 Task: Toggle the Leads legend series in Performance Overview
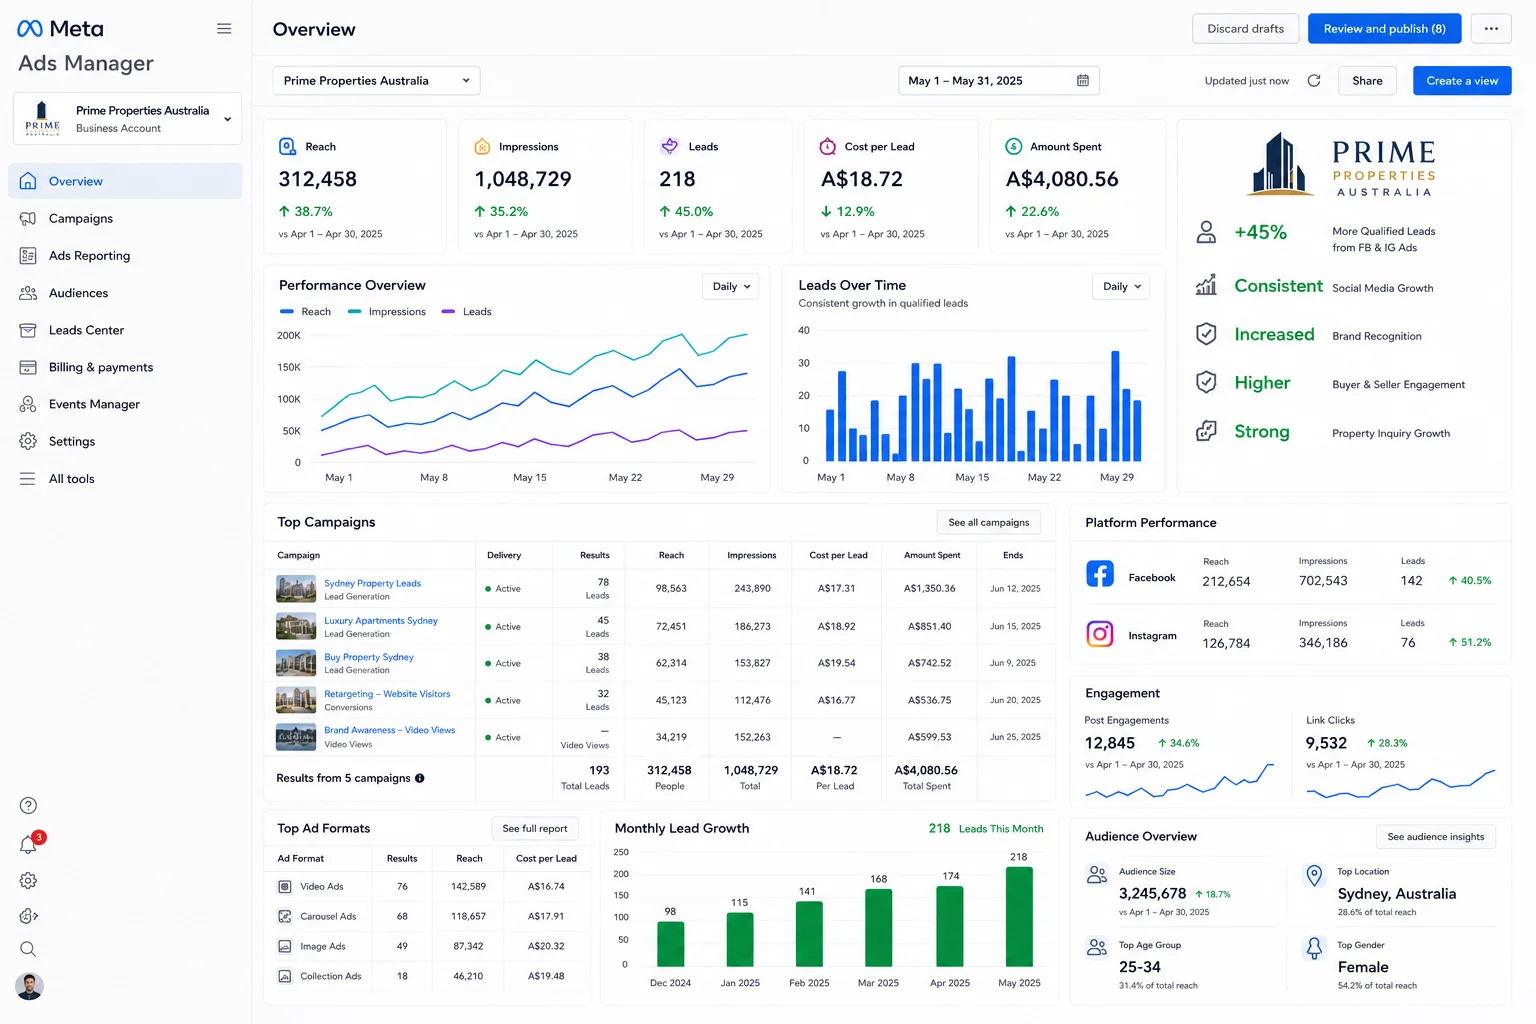coord(466,312)
